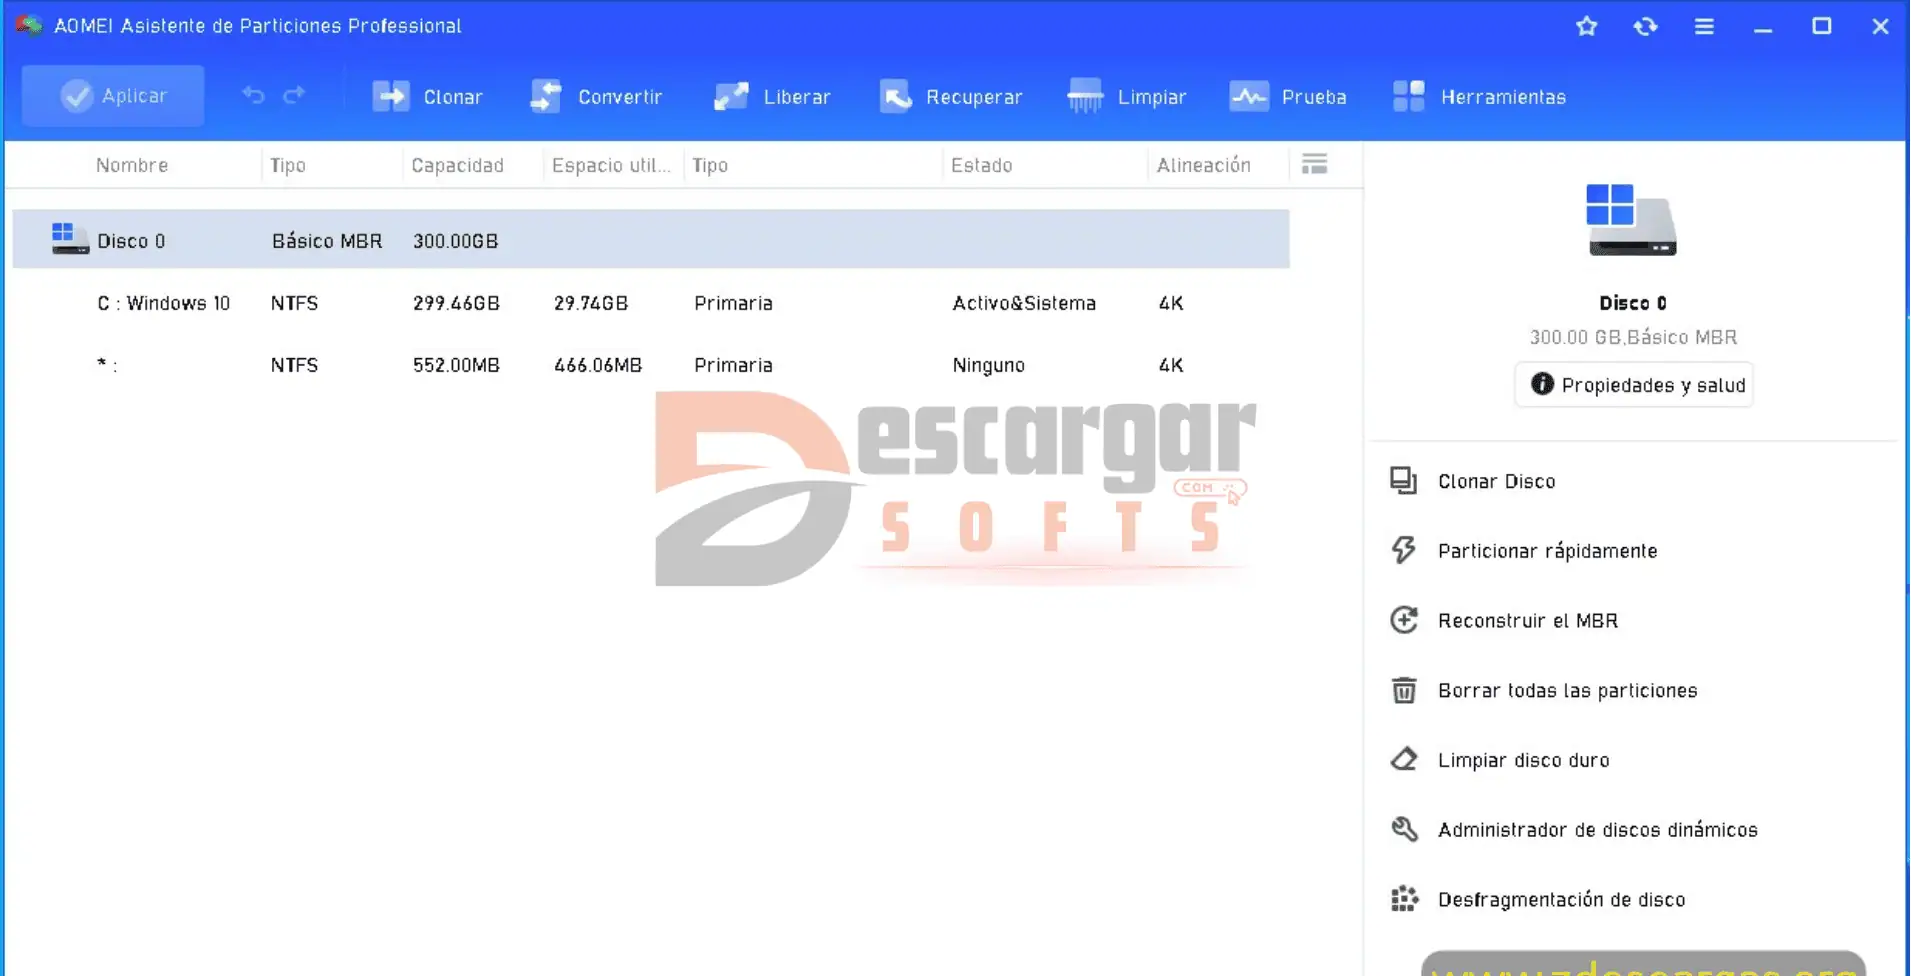The height and width of the screenshot is (976, 1911).
Task: Click the Ninguno status cell
Action: [988, 365]
